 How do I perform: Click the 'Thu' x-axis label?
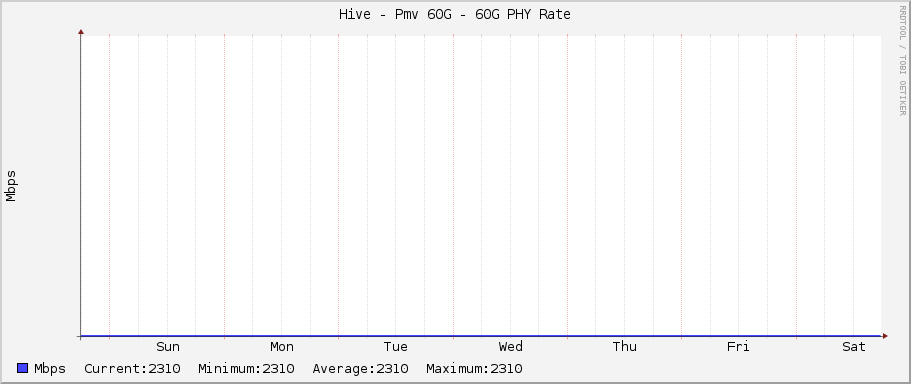[x=625, y=347]
